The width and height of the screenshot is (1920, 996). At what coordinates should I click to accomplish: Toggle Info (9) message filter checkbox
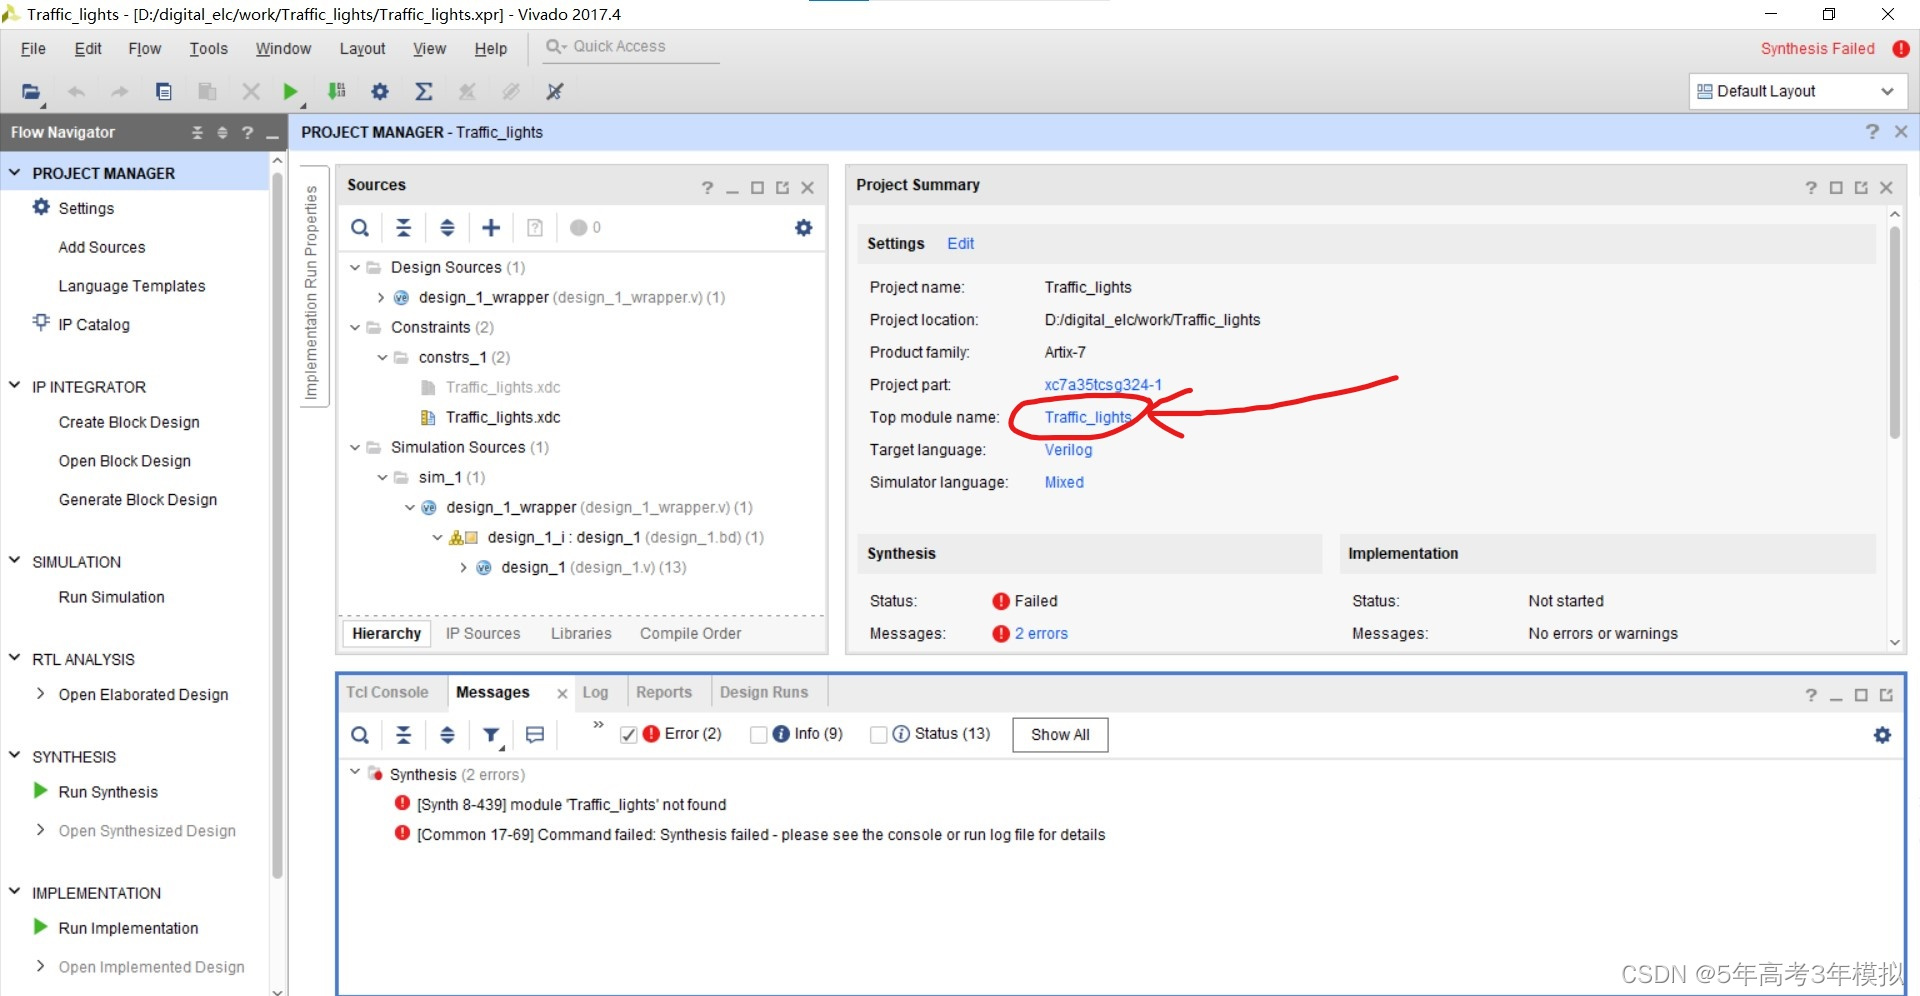(x=758, y=735)
